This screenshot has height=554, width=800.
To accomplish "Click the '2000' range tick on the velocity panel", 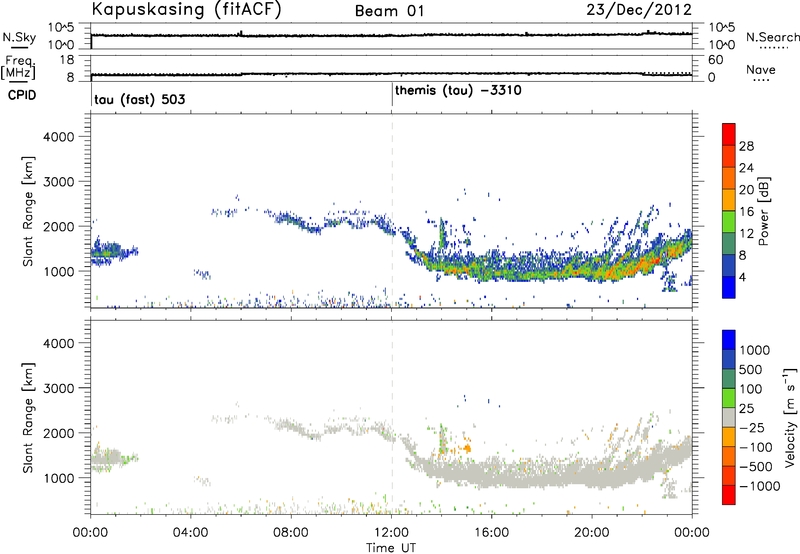I will pos(58,433).
